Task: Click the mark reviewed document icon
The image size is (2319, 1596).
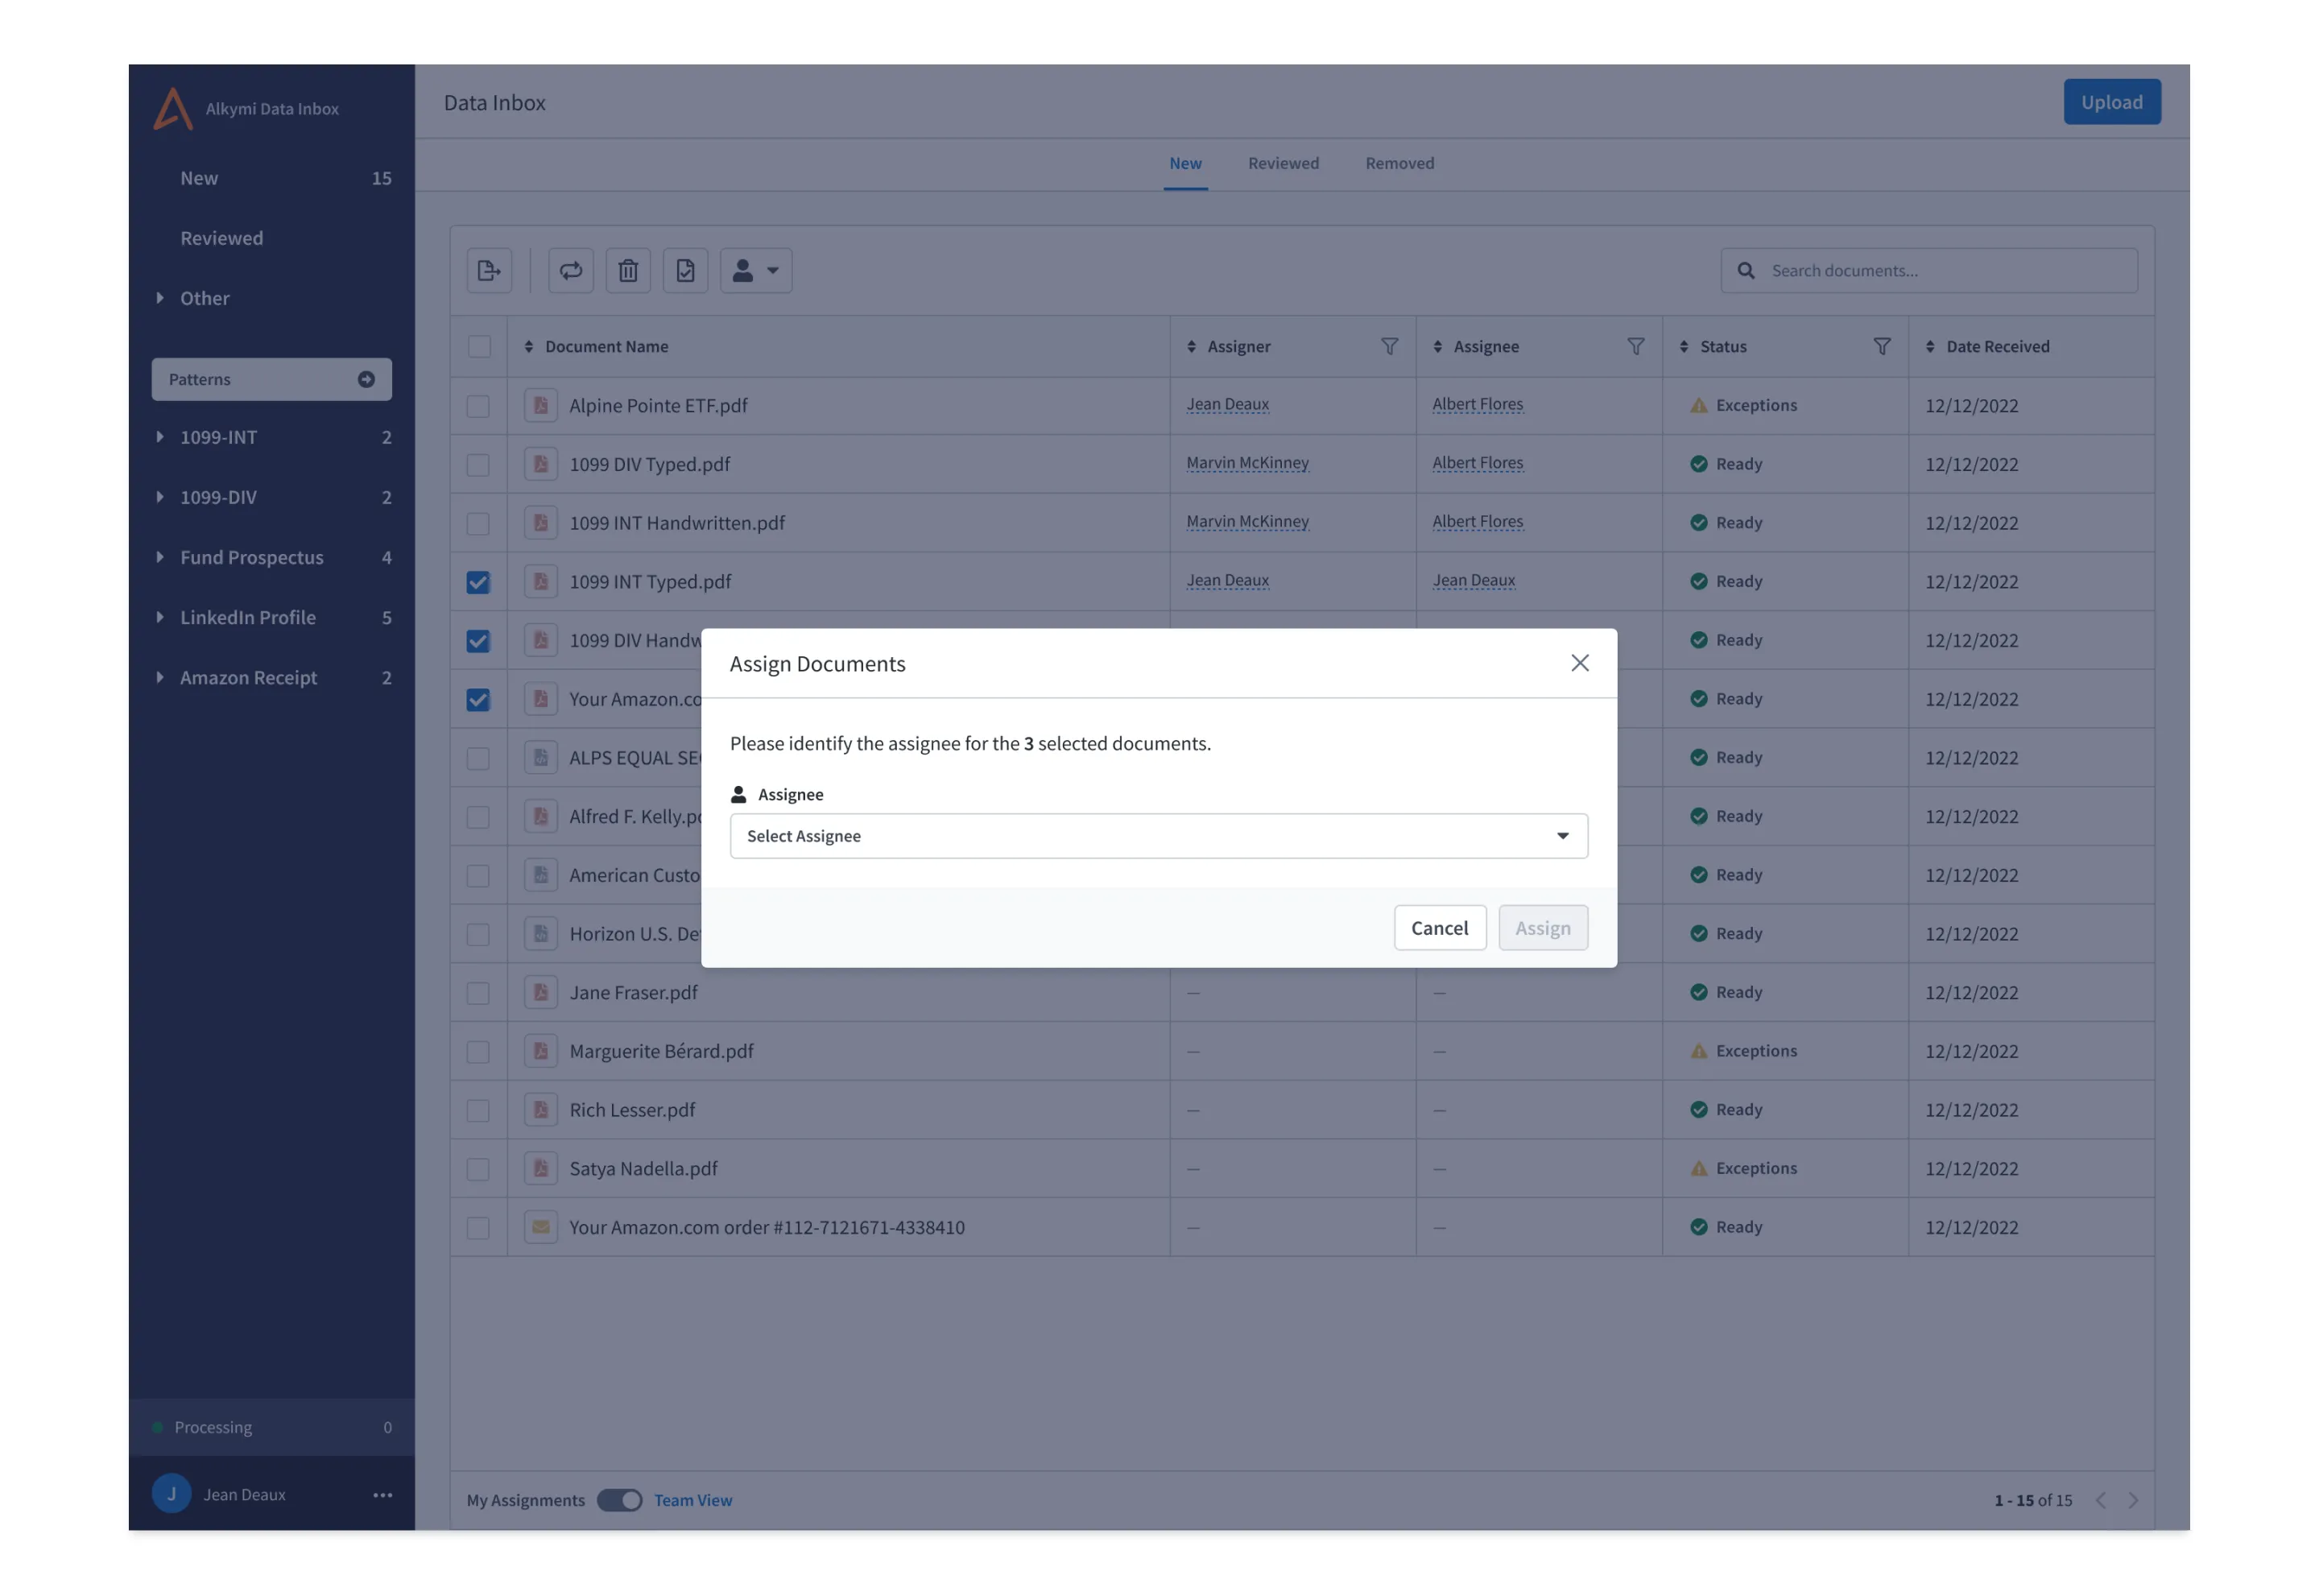Action: pos(685,270)
